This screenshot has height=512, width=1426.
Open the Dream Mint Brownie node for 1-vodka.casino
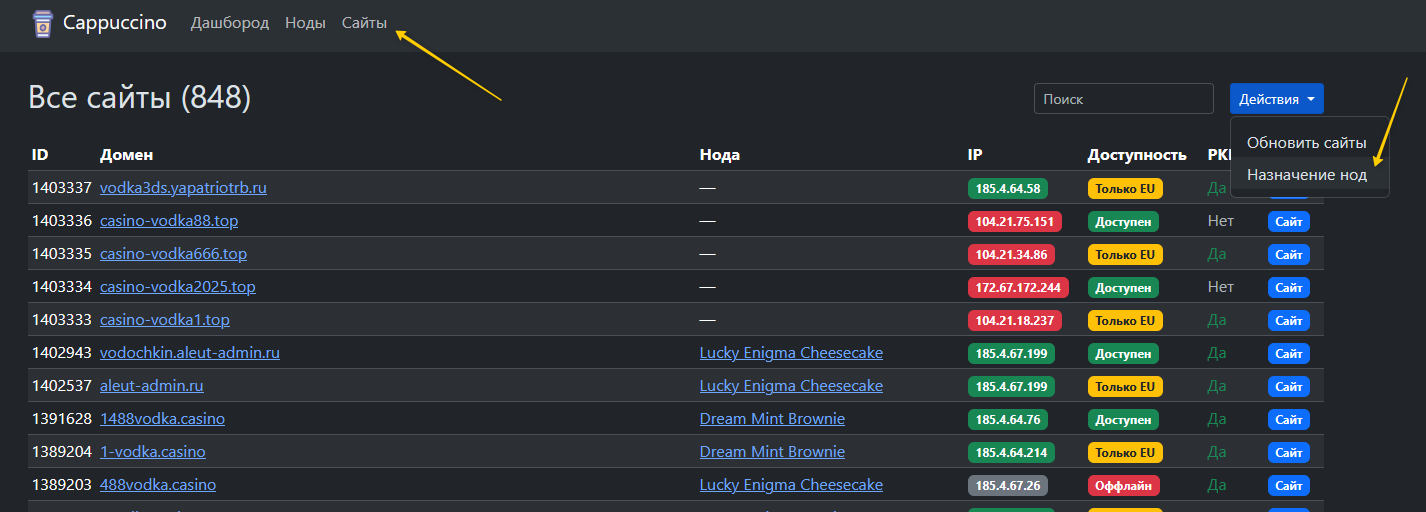coord(772,452)
